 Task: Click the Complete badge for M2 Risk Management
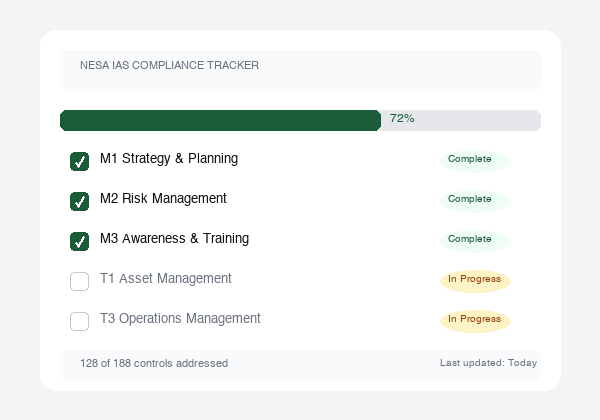[x=475, y=201]
